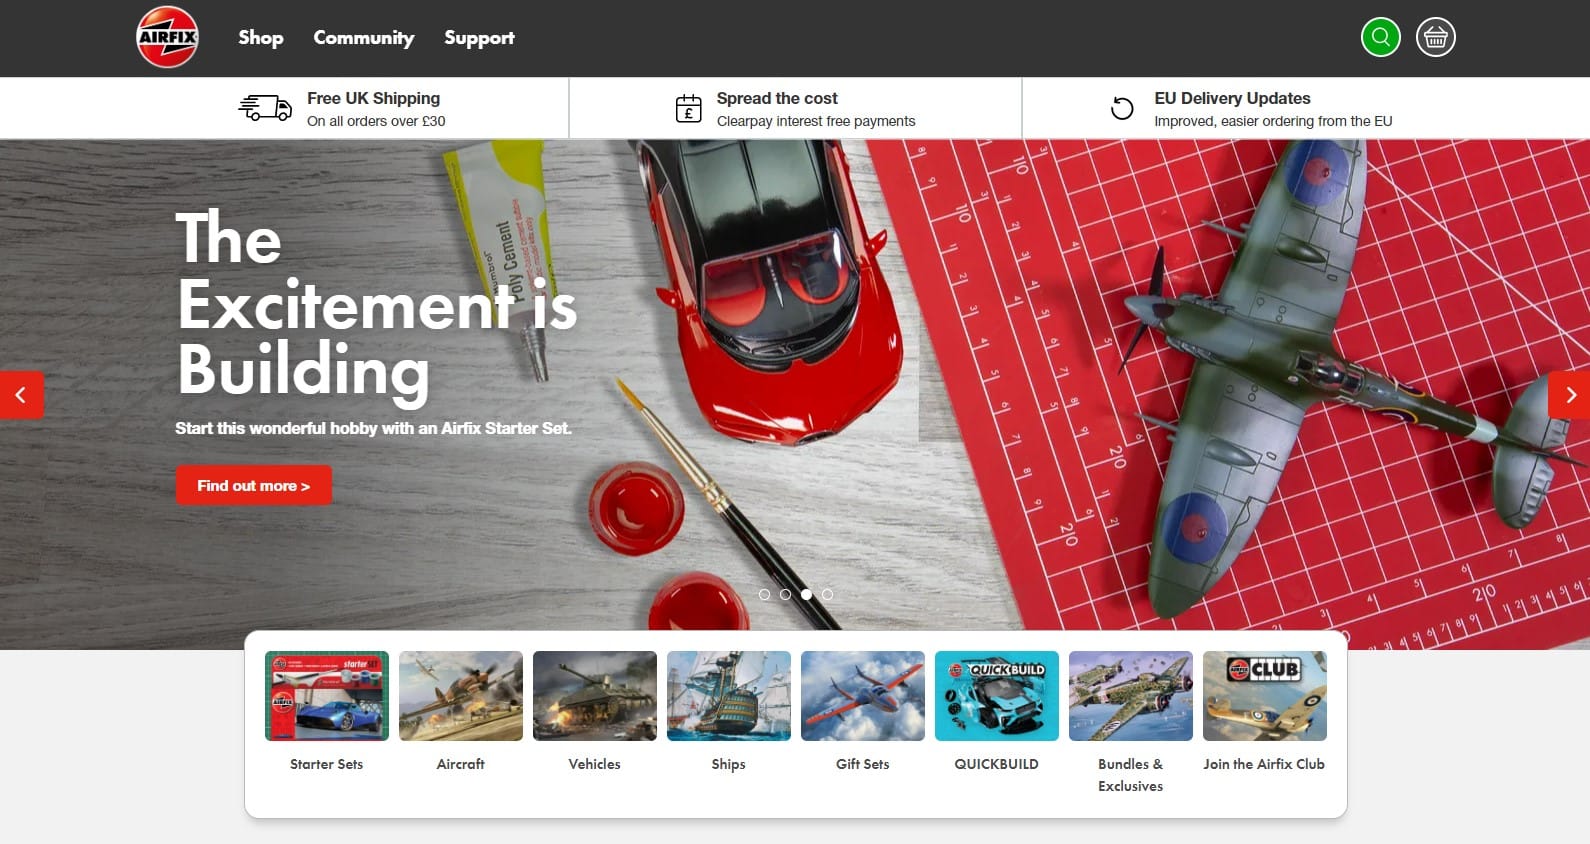Open the green search icon
Screen dimensions: 1590x844
tap(1380, 38)
